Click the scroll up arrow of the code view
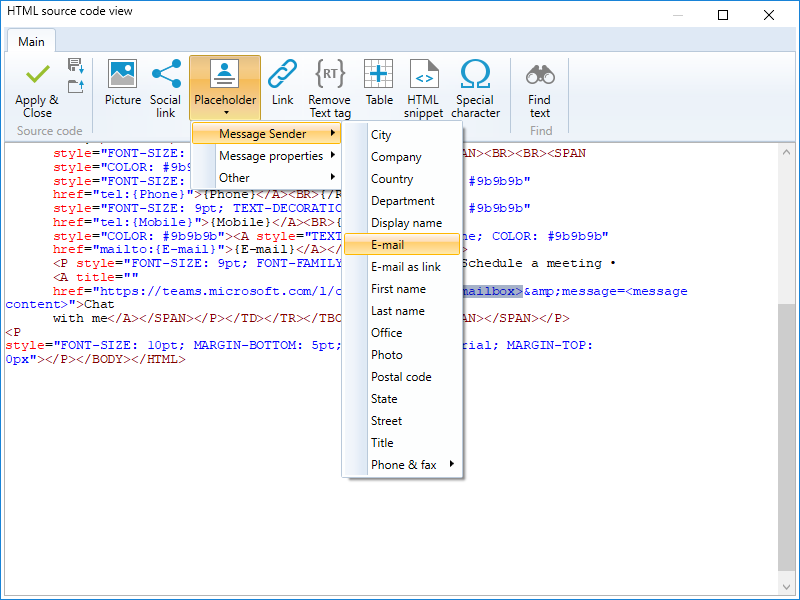This screenshot has width=800, height=600. 786,153
